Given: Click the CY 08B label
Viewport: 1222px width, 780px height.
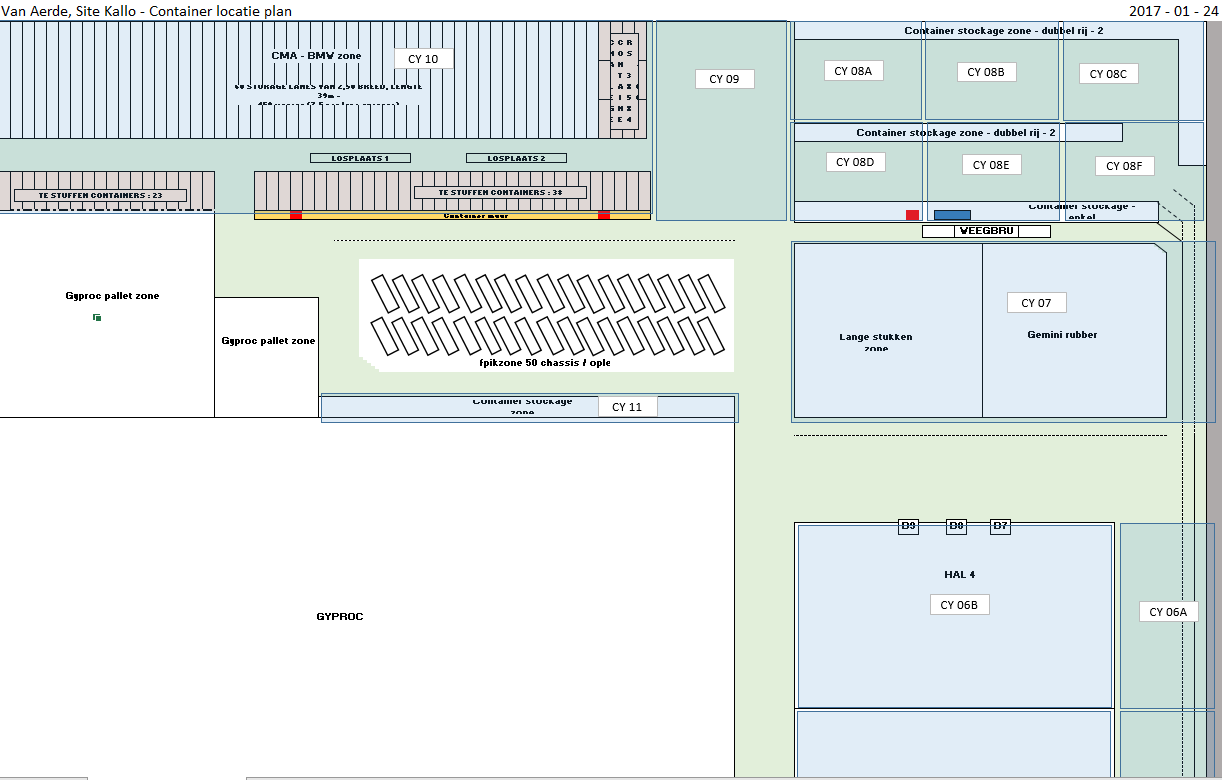Looking at the screenshot, I should point(987,72).
